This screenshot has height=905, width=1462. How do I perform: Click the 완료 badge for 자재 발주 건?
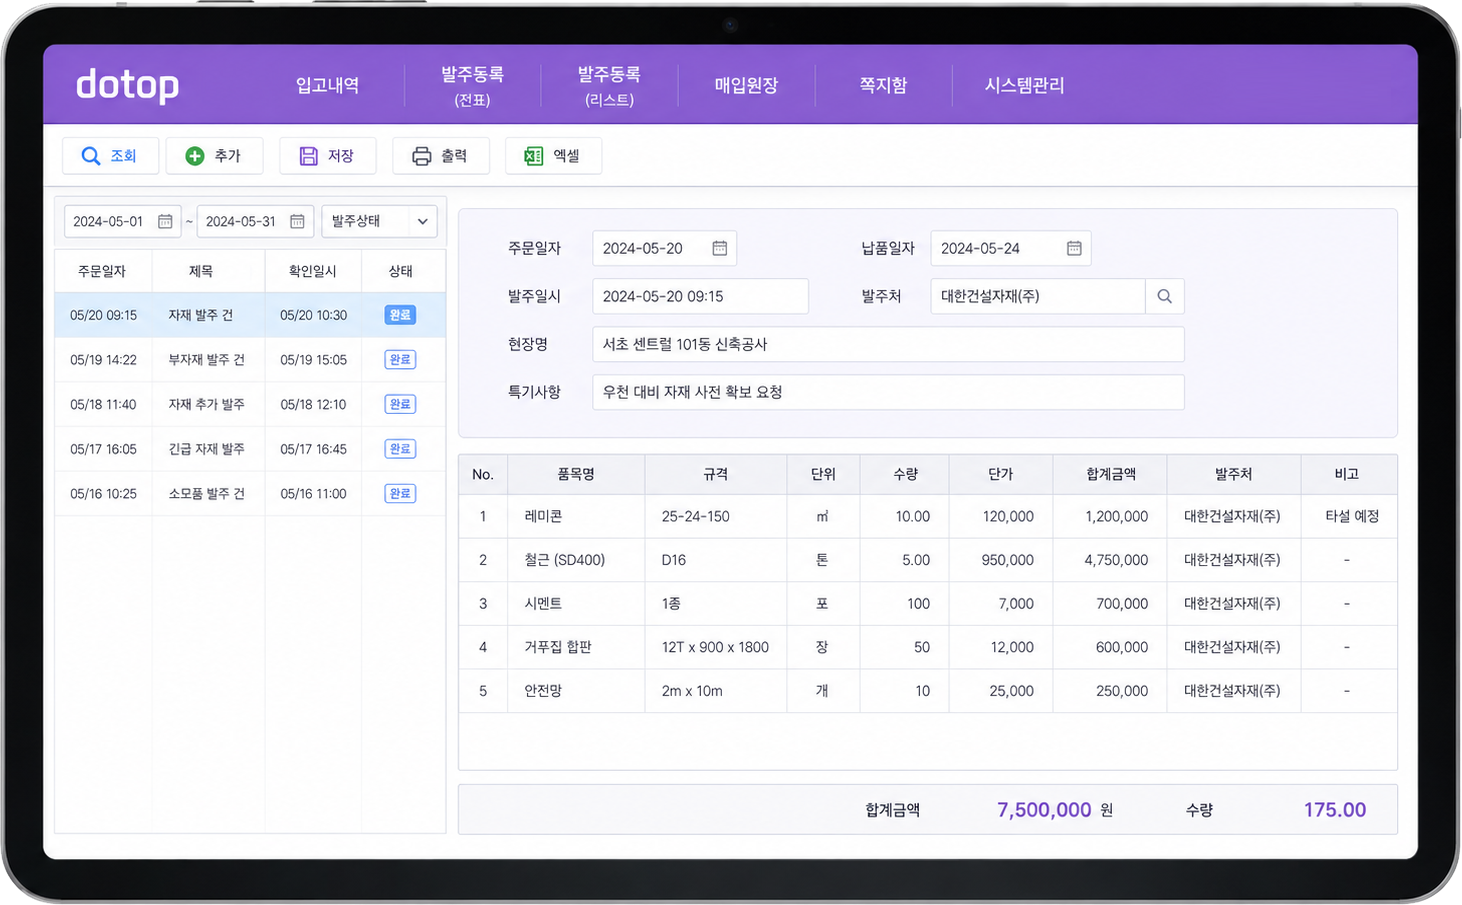coord(400,315)
